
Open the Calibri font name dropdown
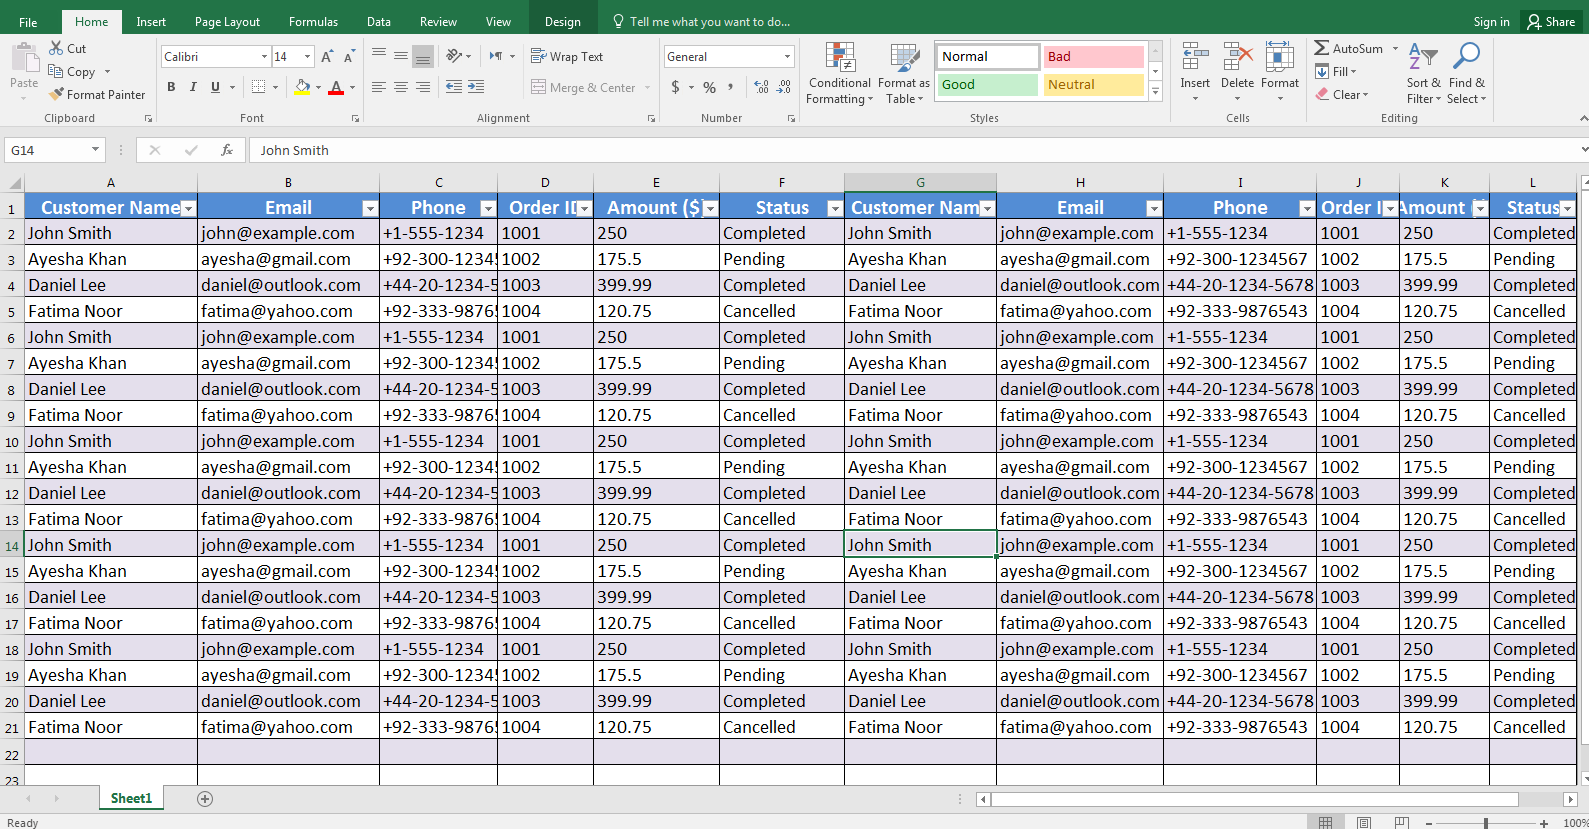264,57
